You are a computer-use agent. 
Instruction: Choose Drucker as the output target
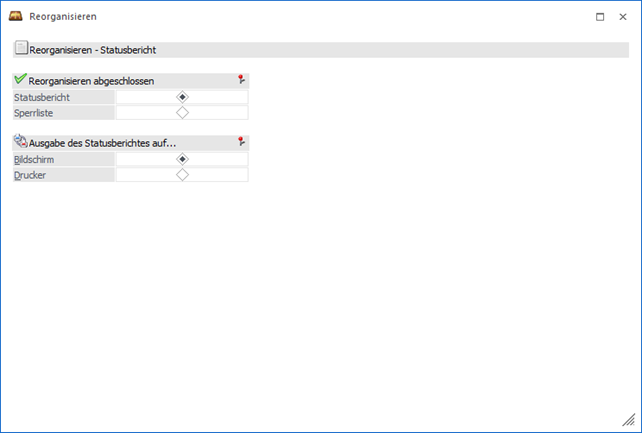pyautogui.click(x=182, y=174)
